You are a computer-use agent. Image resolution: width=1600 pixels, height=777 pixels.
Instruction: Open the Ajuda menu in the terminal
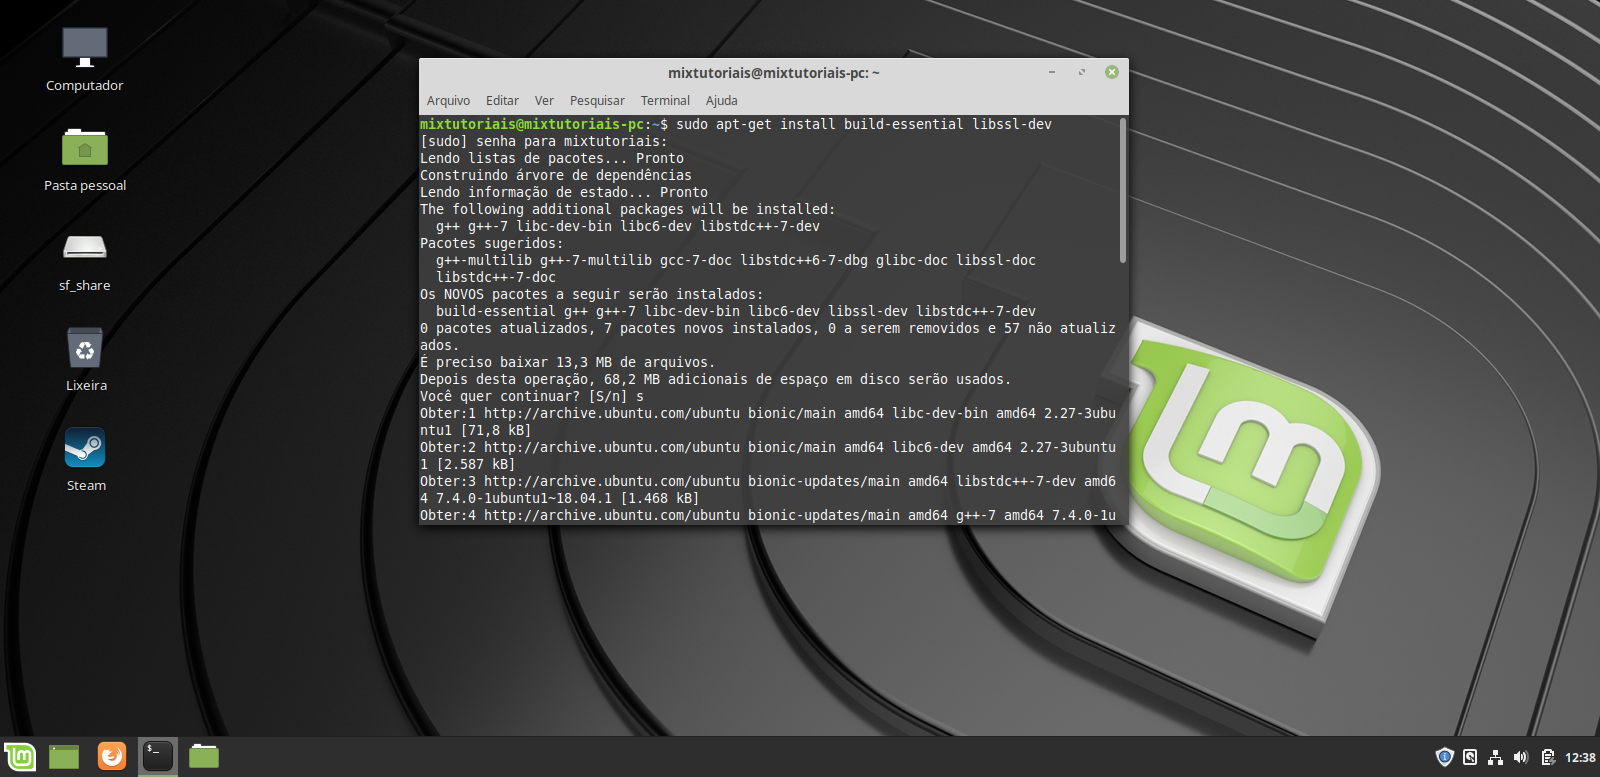click(721, 100)
